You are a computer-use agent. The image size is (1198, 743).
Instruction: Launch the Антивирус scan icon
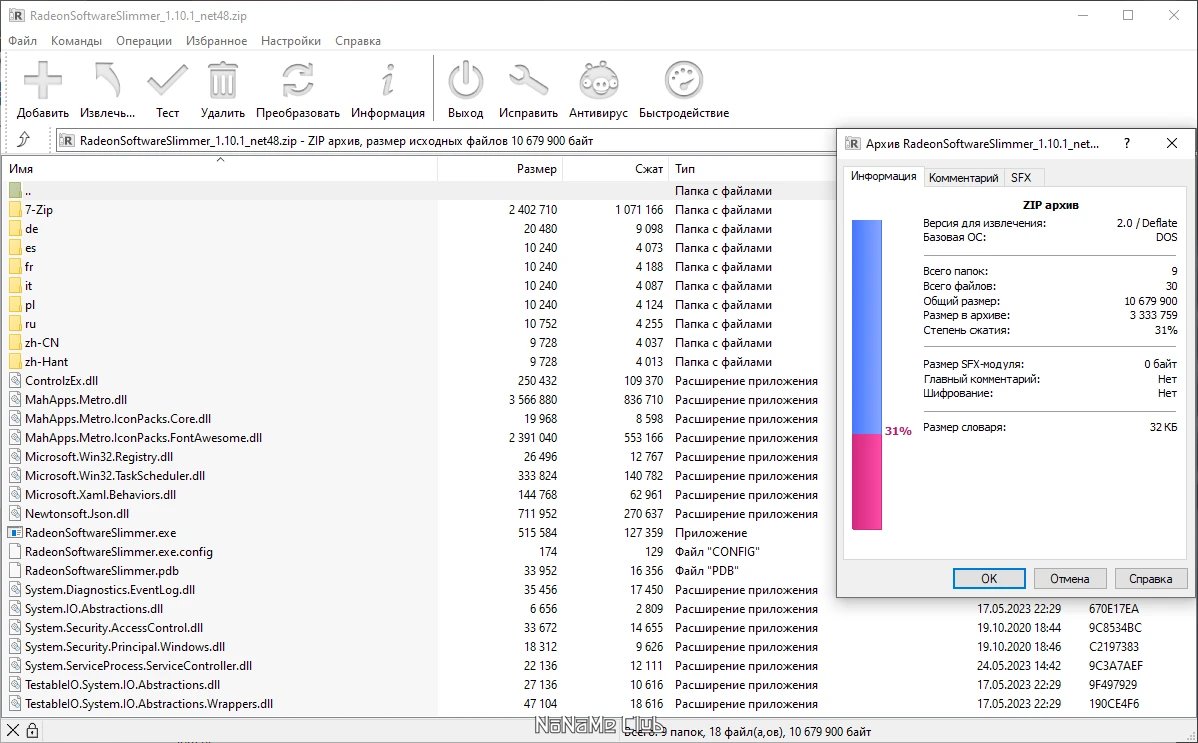[x=598, y=81]
